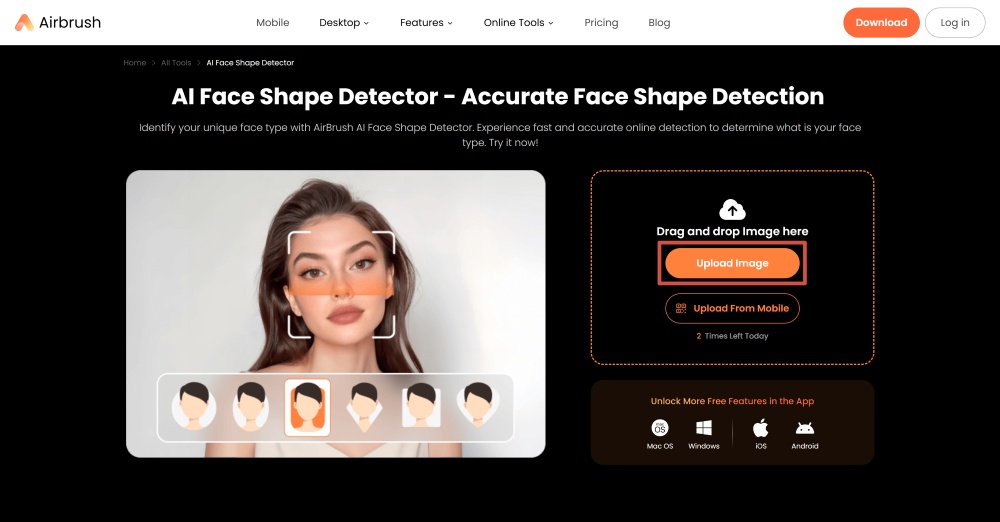
Task: Click the 'Drag and drop image here' text
Action: [732, 231]
